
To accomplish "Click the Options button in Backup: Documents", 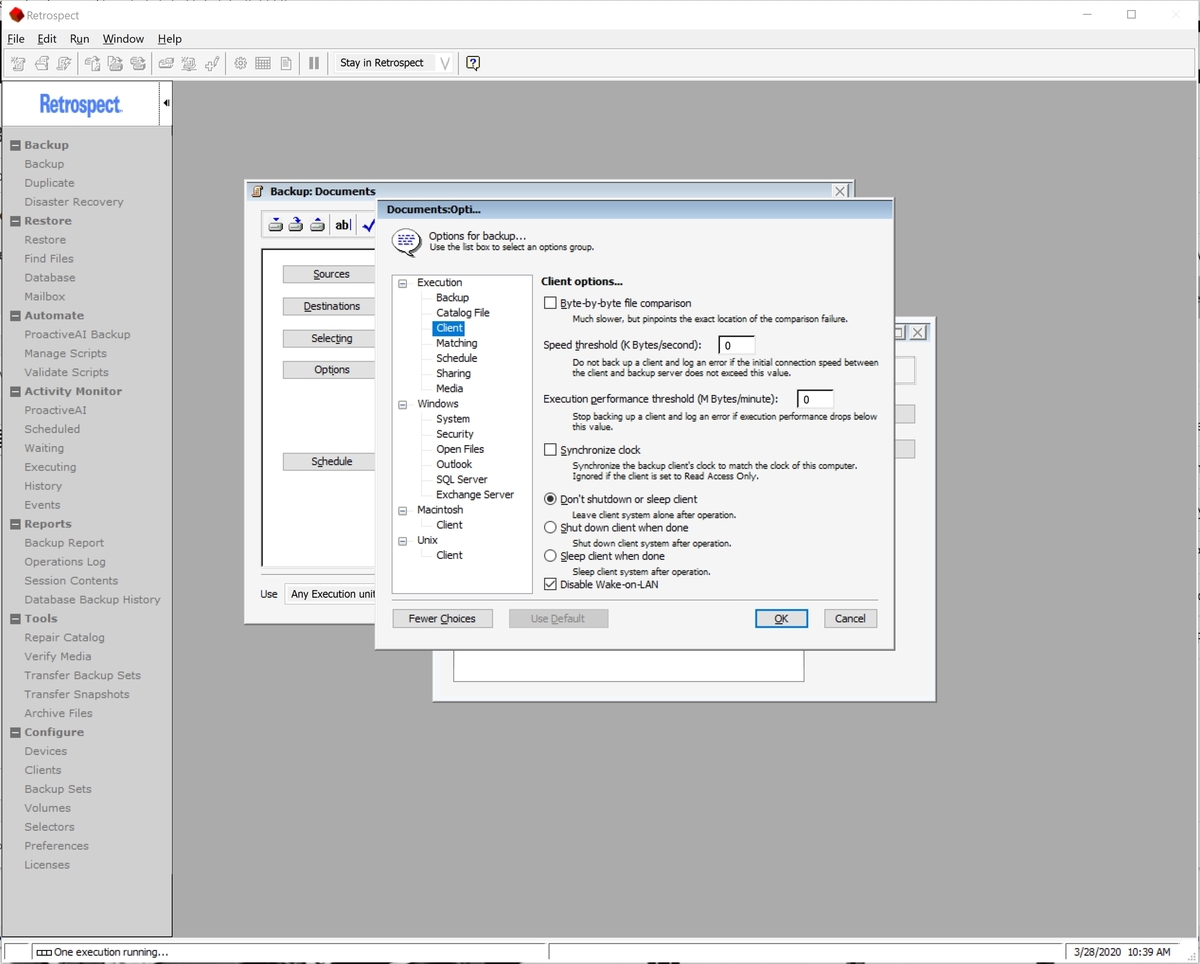I will pyautogui.click(x=331, y=370).
